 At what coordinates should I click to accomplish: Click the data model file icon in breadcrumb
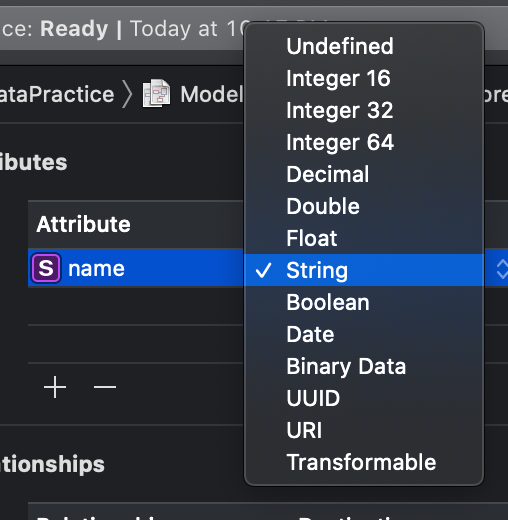(156, 93)
